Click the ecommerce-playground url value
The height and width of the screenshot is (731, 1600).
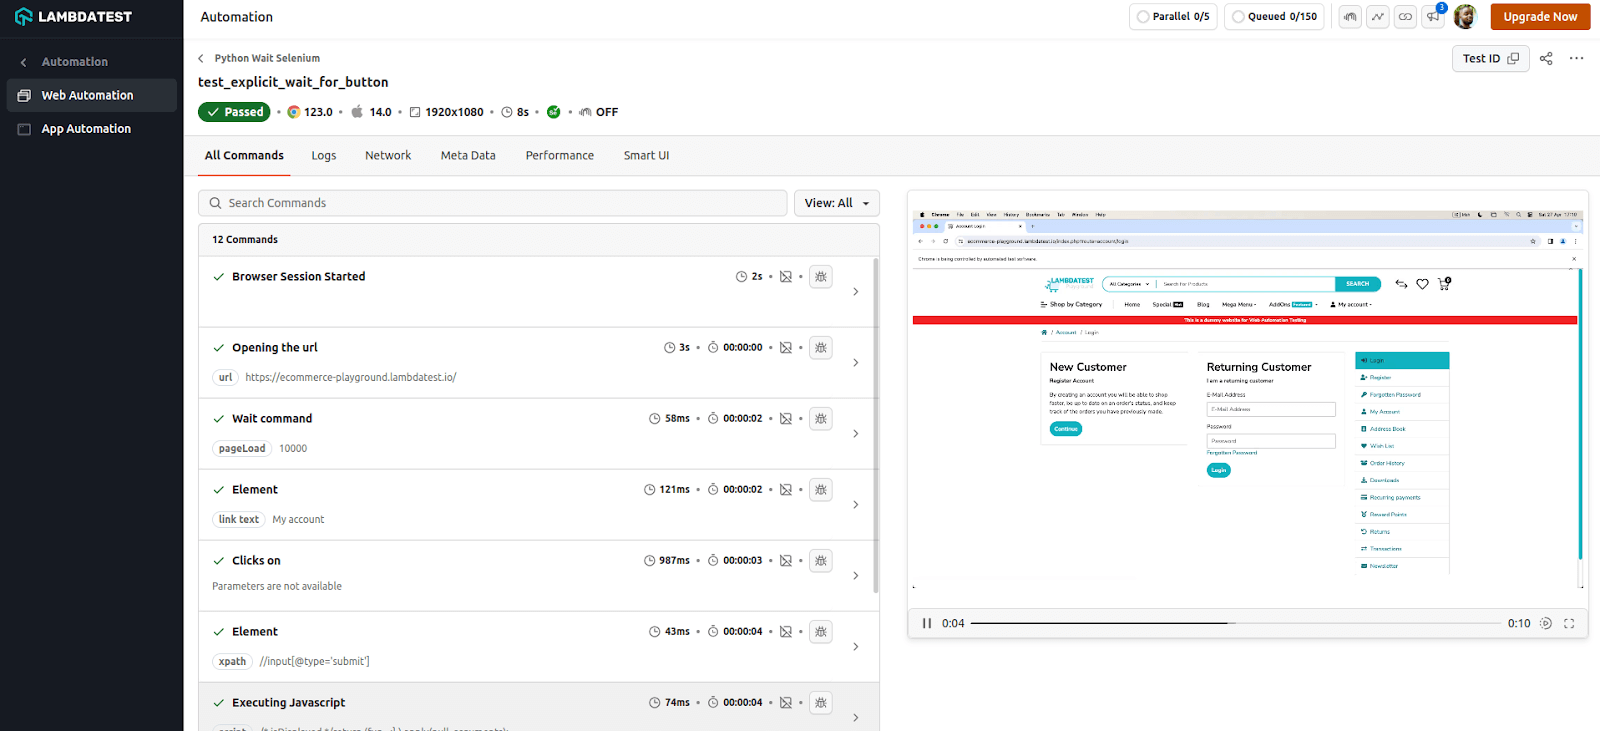[351, 378]
